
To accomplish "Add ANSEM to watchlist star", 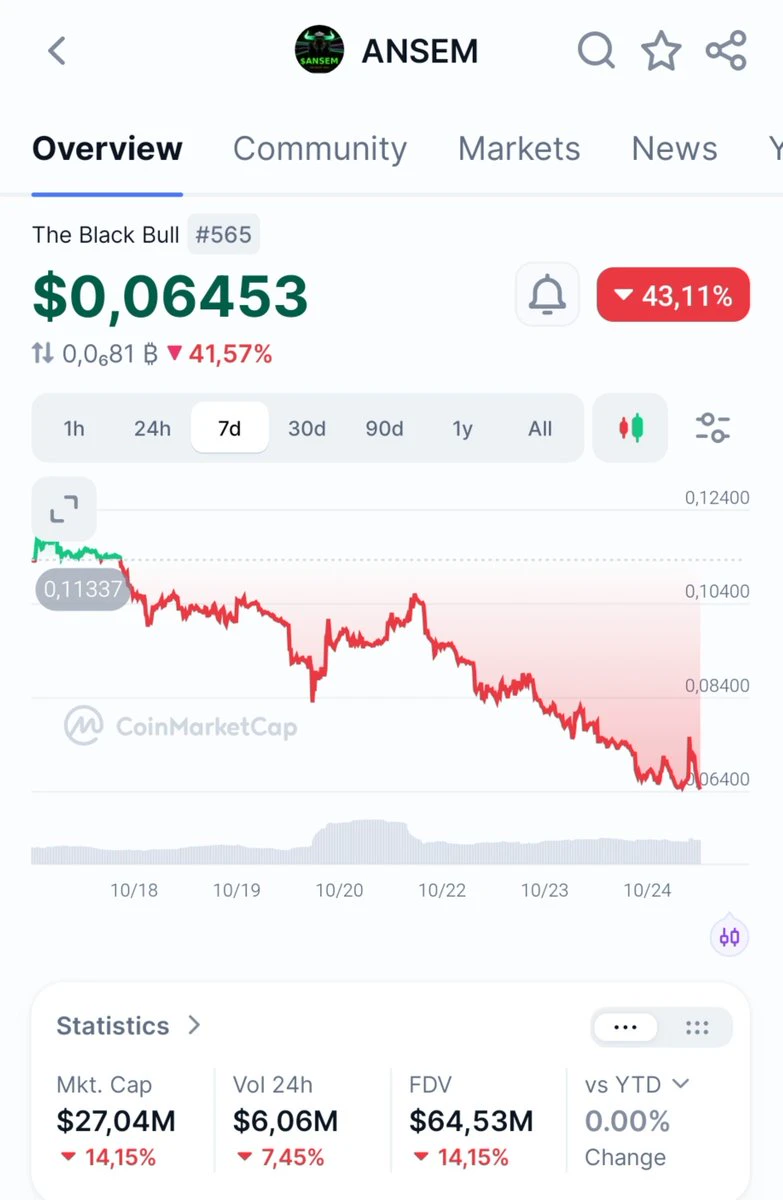I will (x=661, y=50).
